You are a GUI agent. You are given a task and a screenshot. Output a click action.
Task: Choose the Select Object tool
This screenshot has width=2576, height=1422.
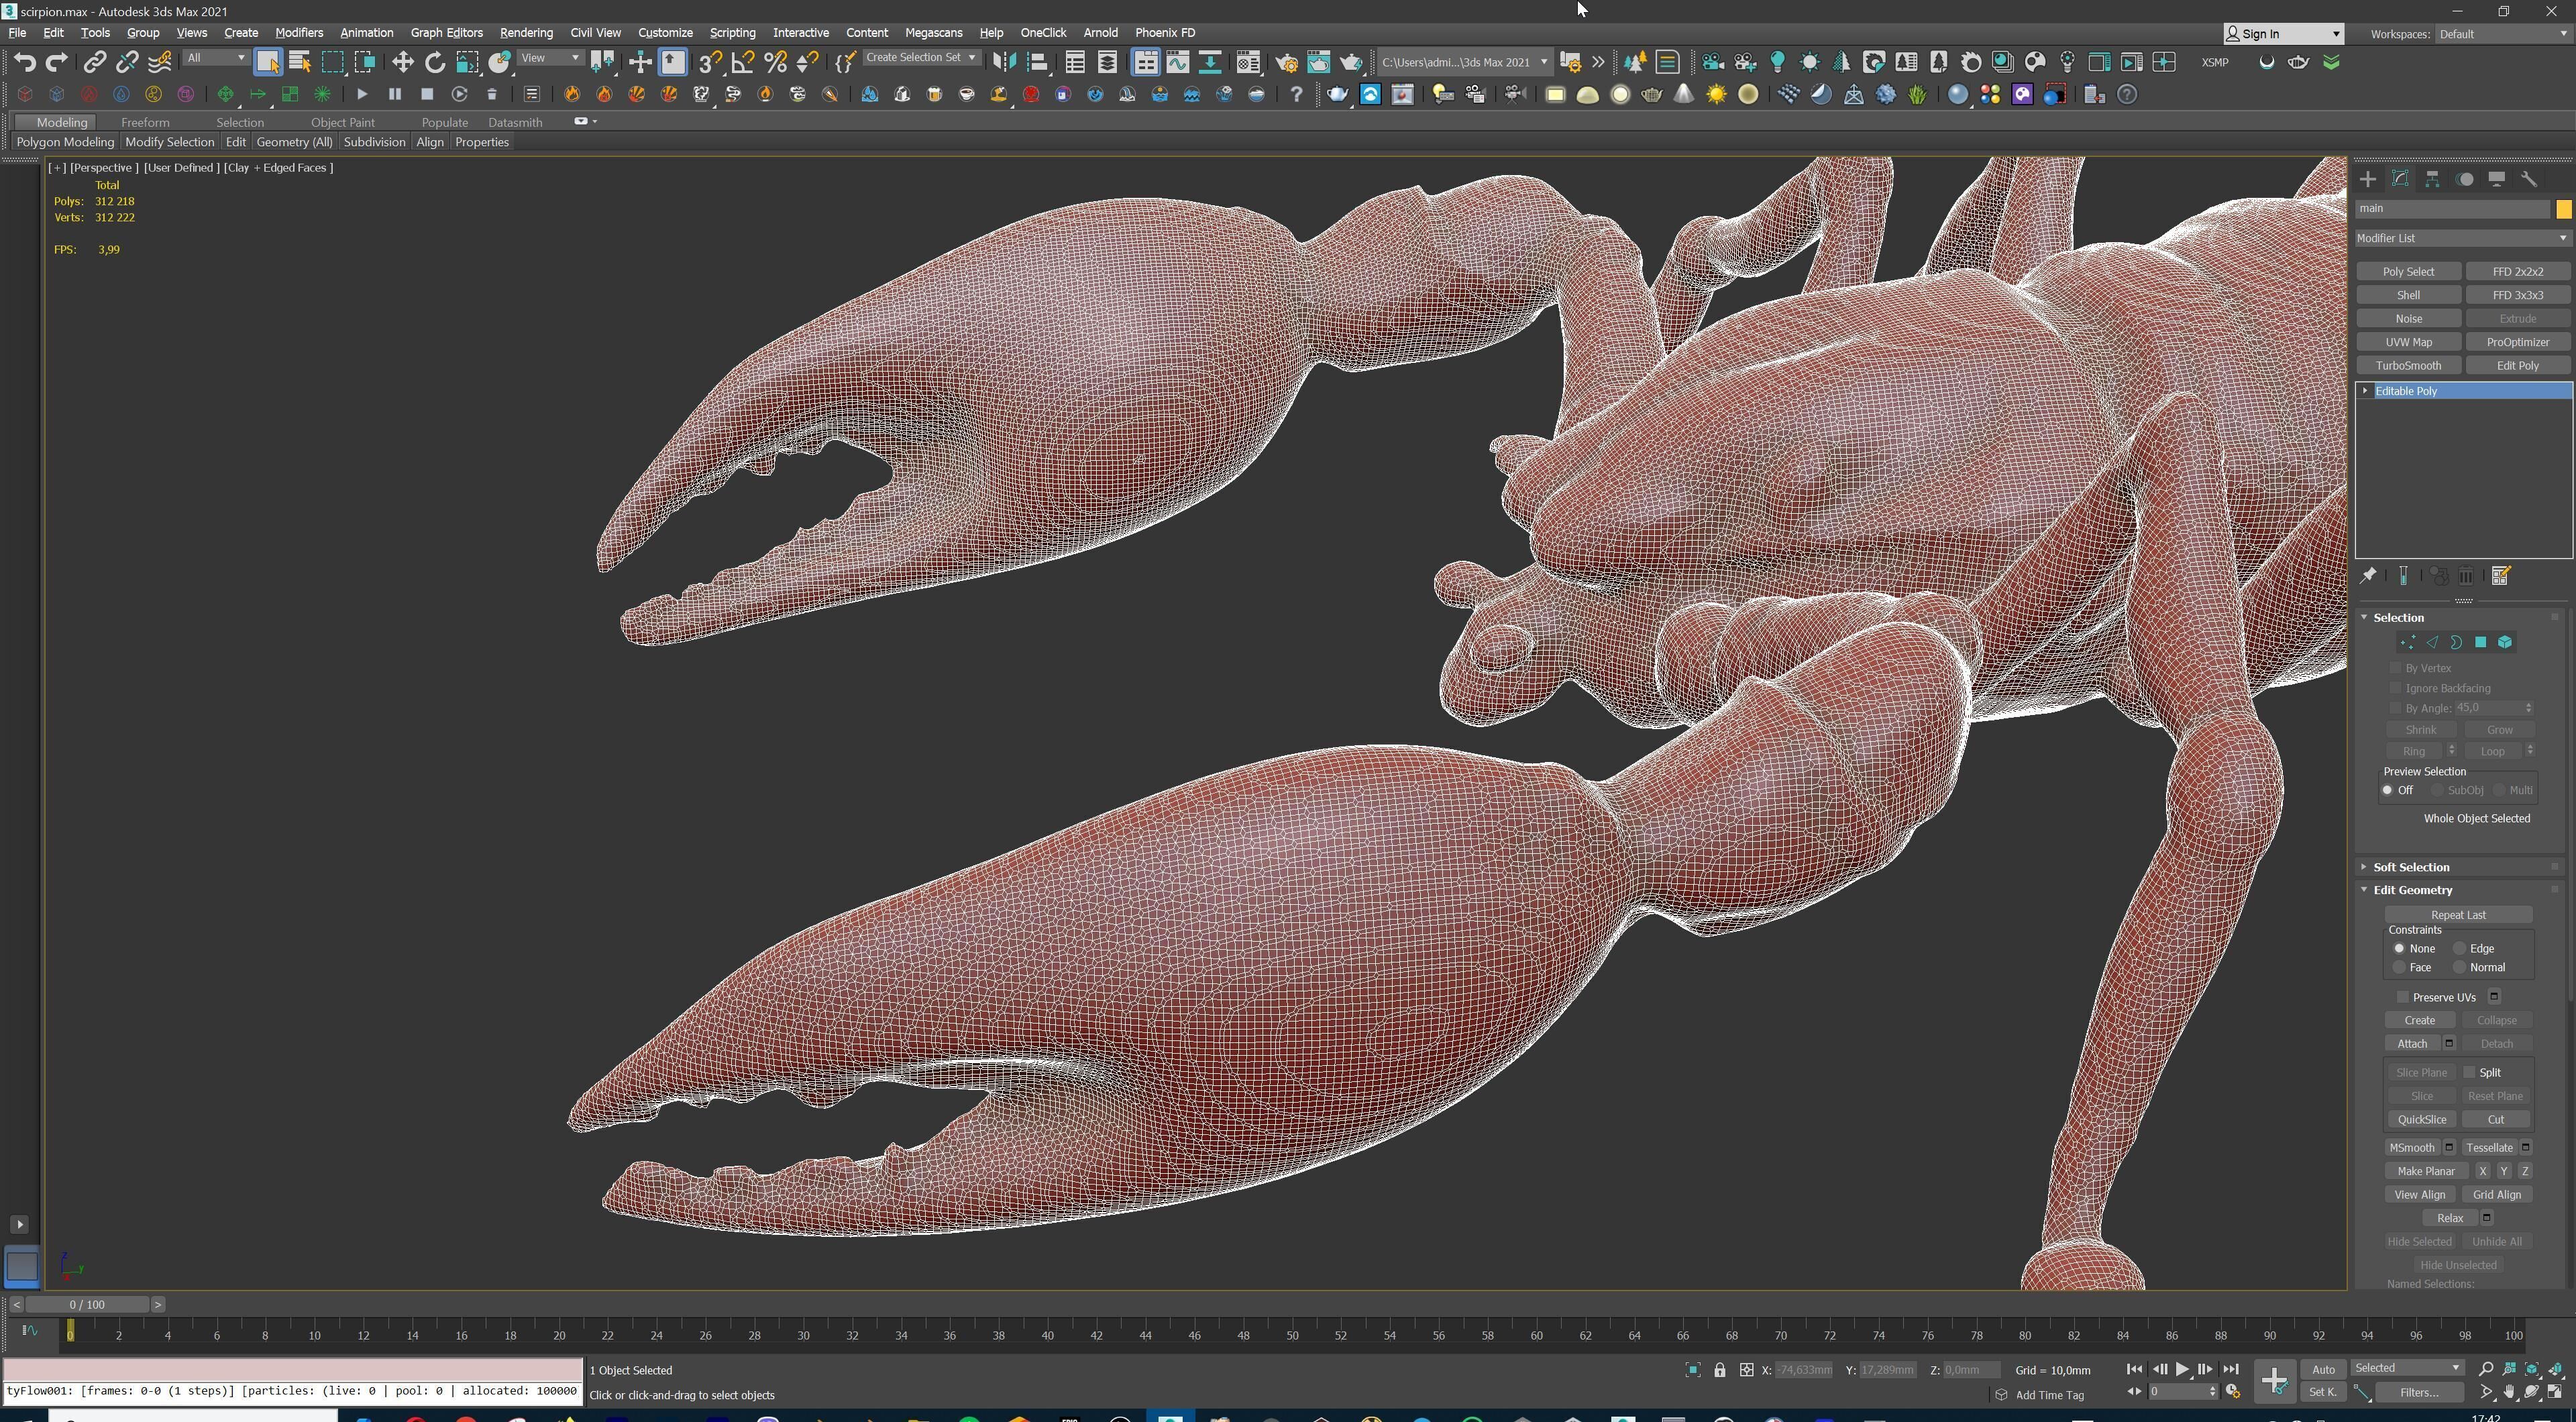pos(267,62)
